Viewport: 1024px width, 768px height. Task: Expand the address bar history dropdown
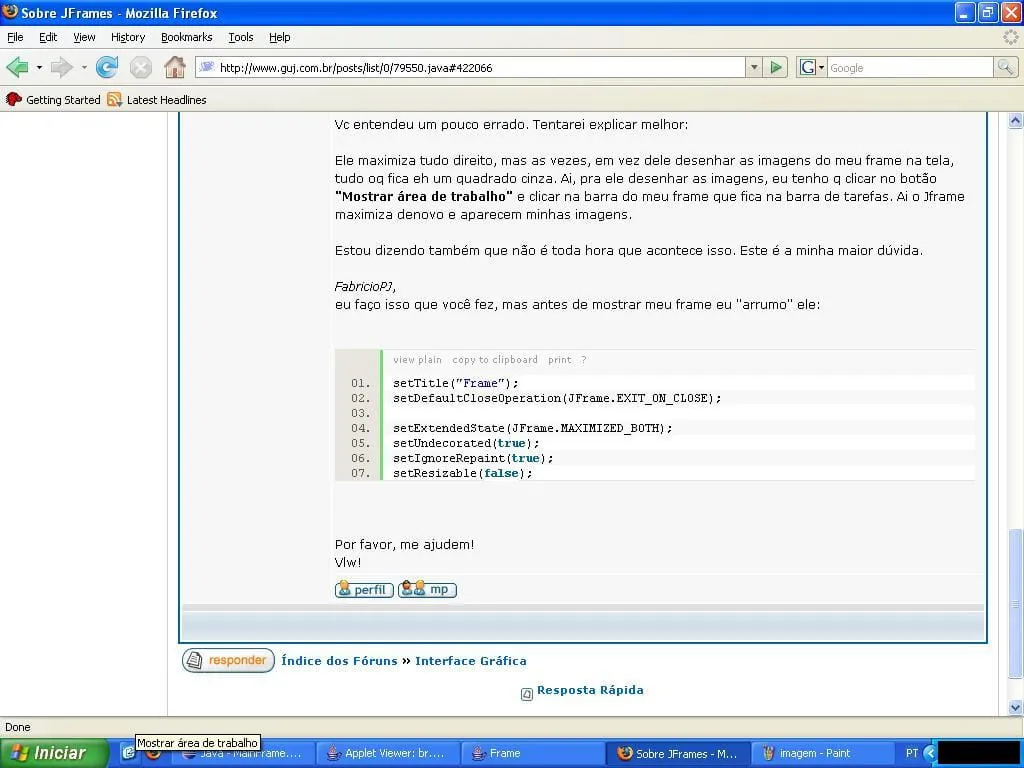pos(754,67)
